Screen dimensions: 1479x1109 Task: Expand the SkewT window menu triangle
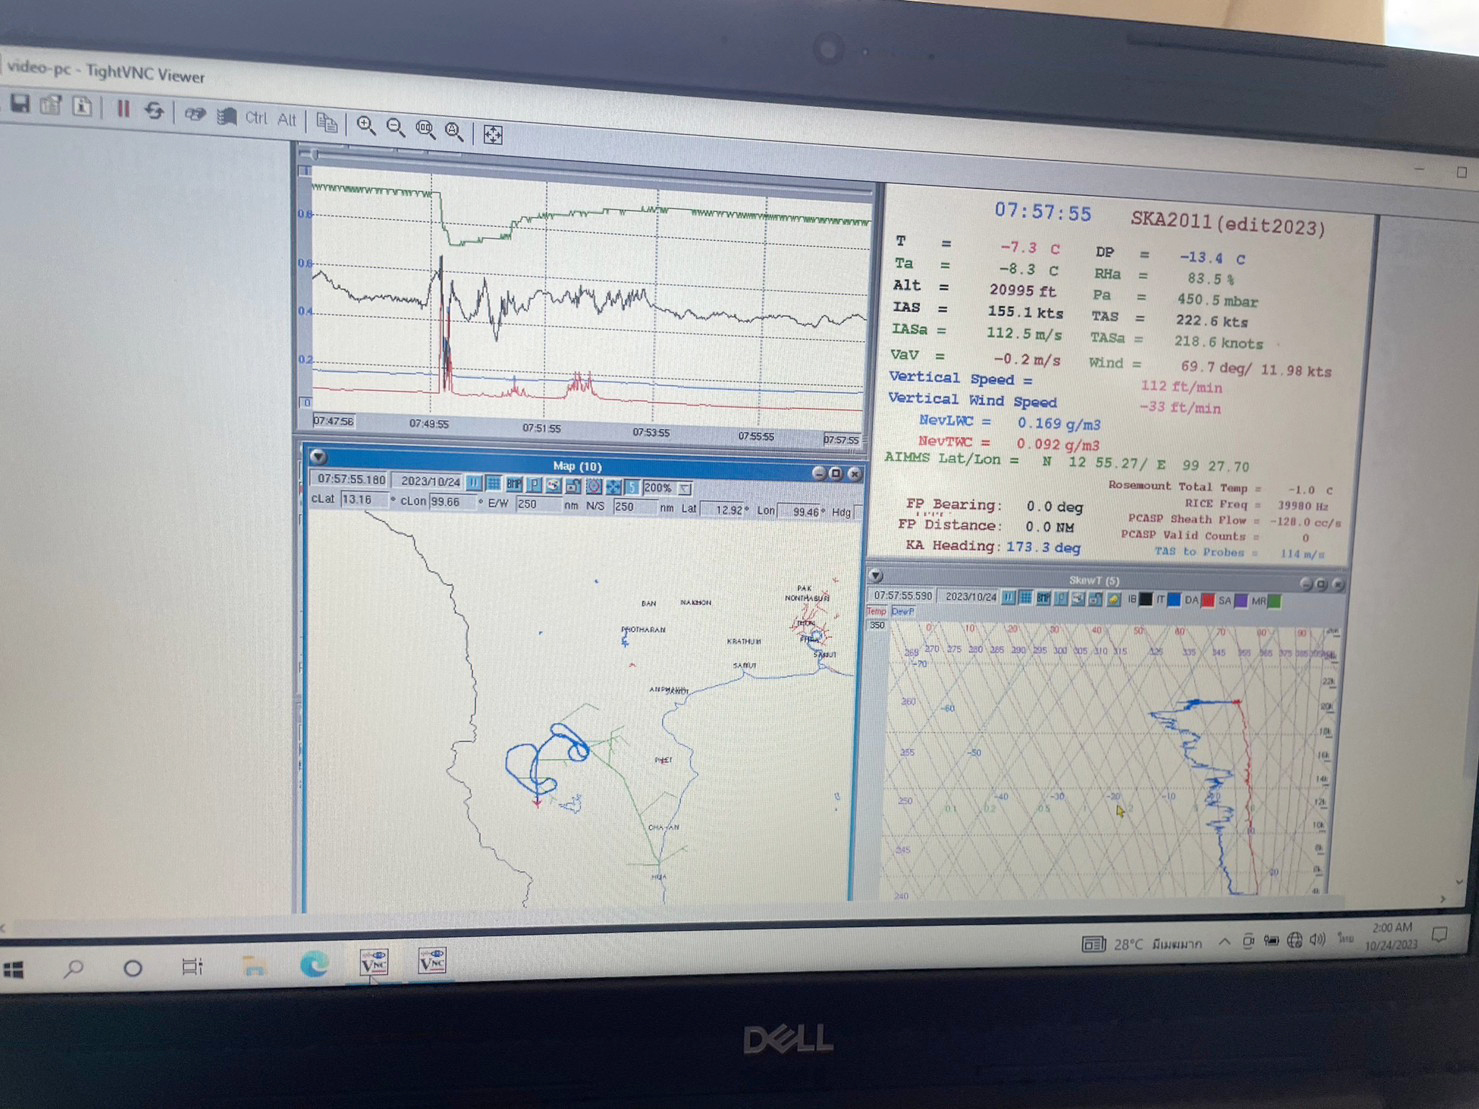coord(876,576)
